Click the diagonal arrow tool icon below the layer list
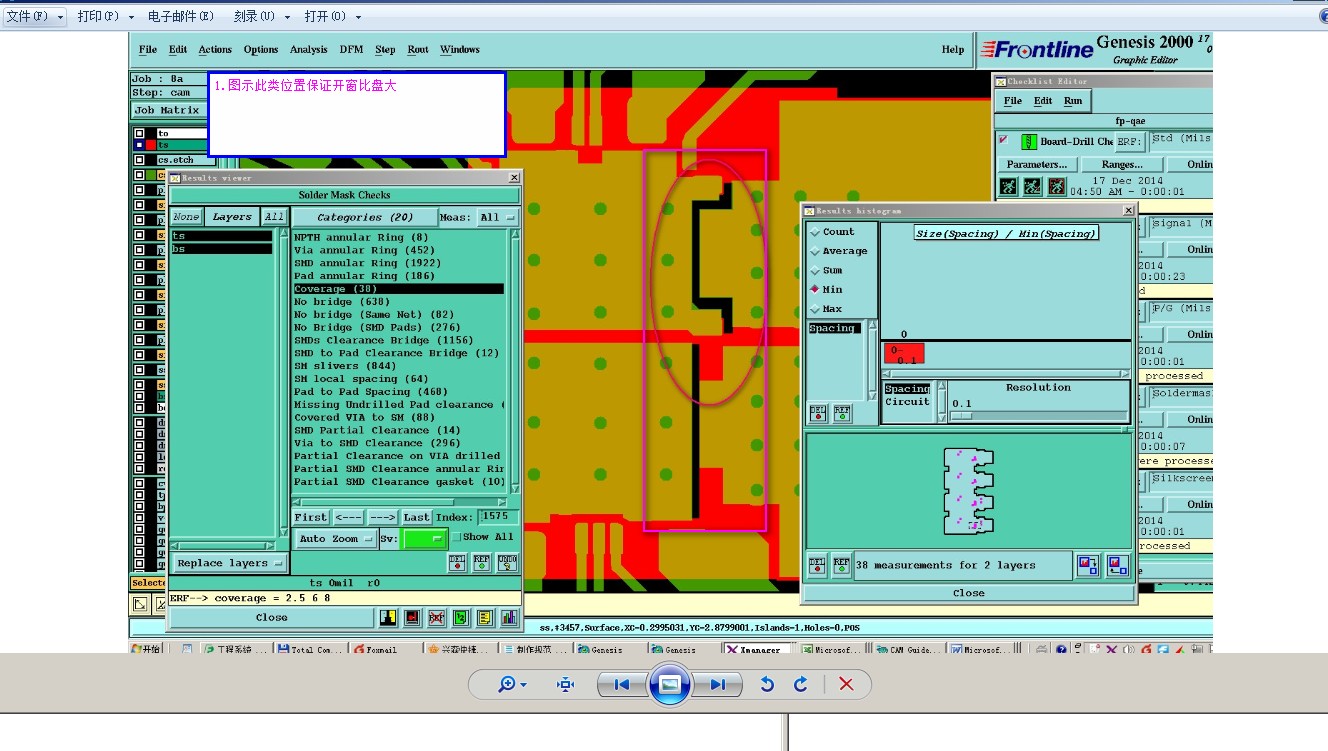The width and height of the screenshot is (1328, 751). (x=140, y=604)
